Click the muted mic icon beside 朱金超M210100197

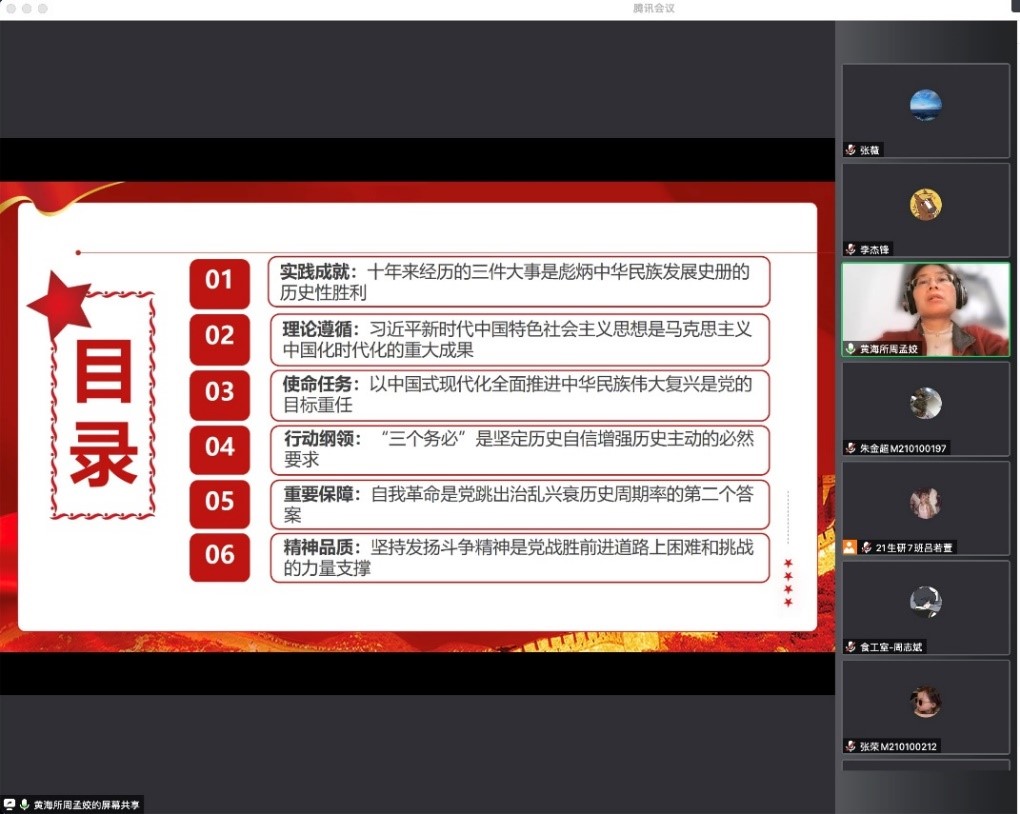pyautogui.click(x=851, y=448)
